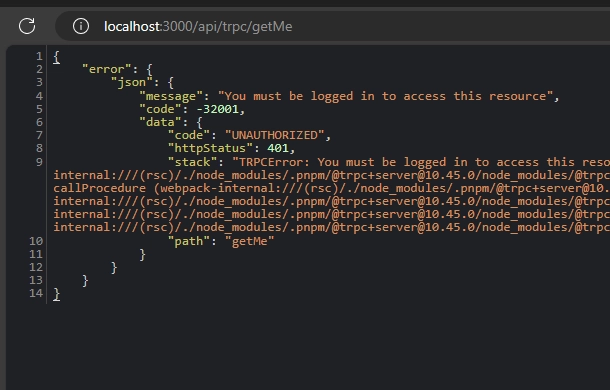
Task: Click the closing brace on line 14
Action: 57,294
